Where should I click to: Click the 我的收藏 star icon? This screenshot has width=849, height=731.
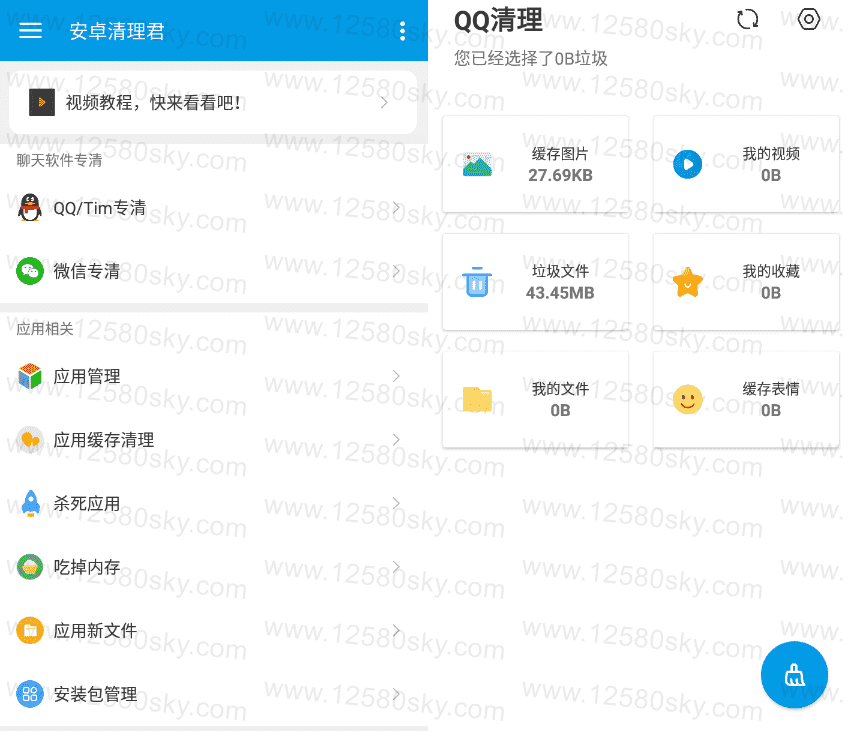tap(688, 282)
